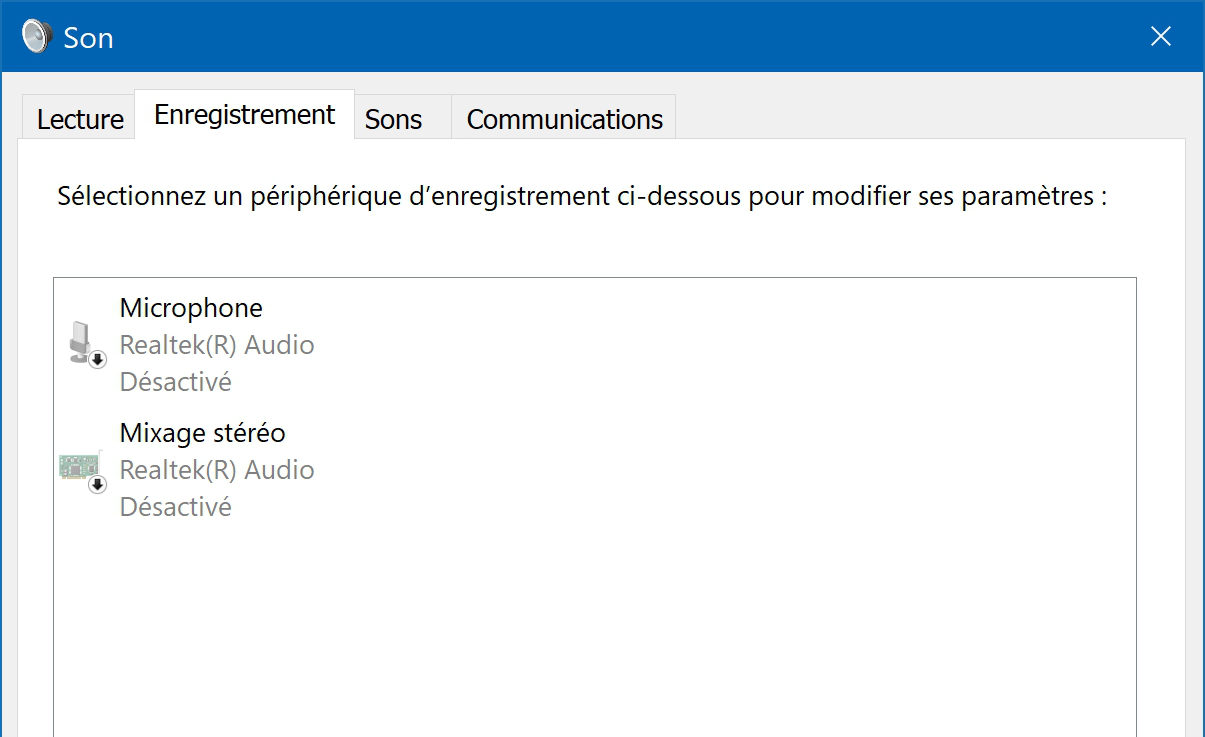Viewport: 1205px width, 737px height.
Task: Switch to the Lecture tab
Action: point(79,118)
